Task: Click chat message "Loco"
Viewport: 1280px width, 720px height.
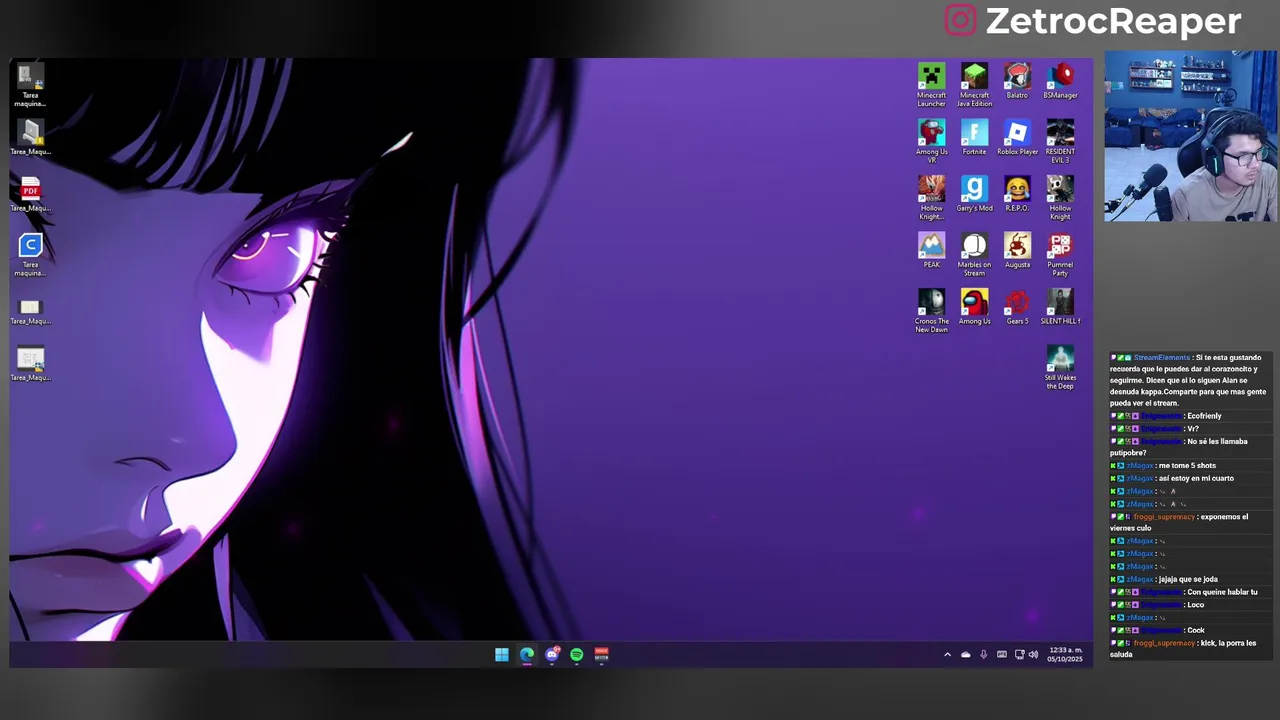Action: 1195,605
